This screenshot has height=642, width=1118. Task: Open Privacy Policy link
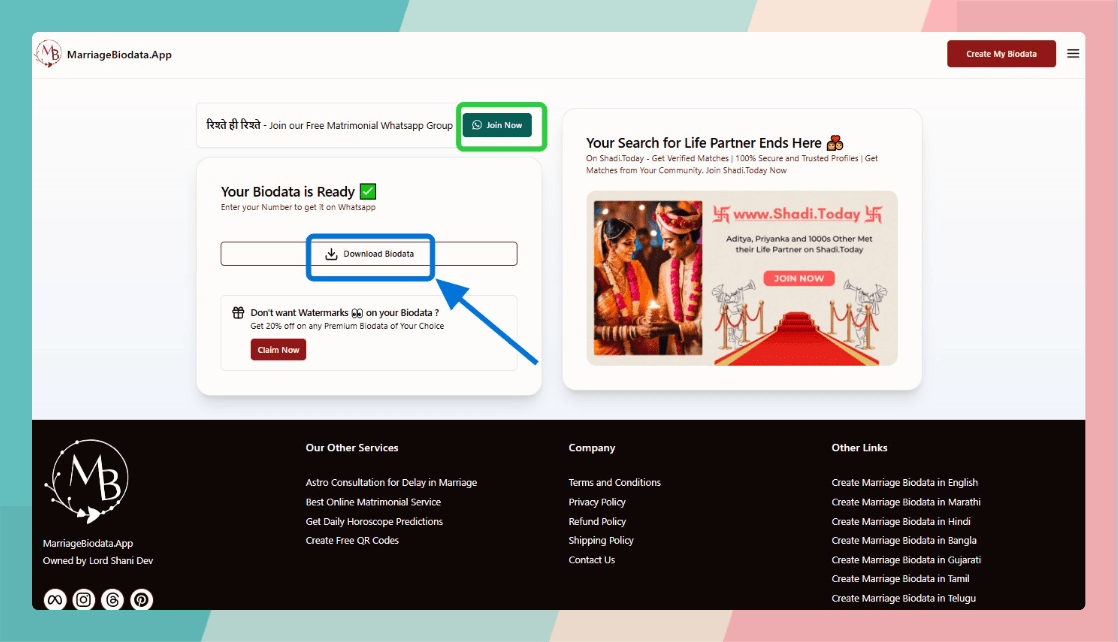pyautogui.click(x=597, y=501)
